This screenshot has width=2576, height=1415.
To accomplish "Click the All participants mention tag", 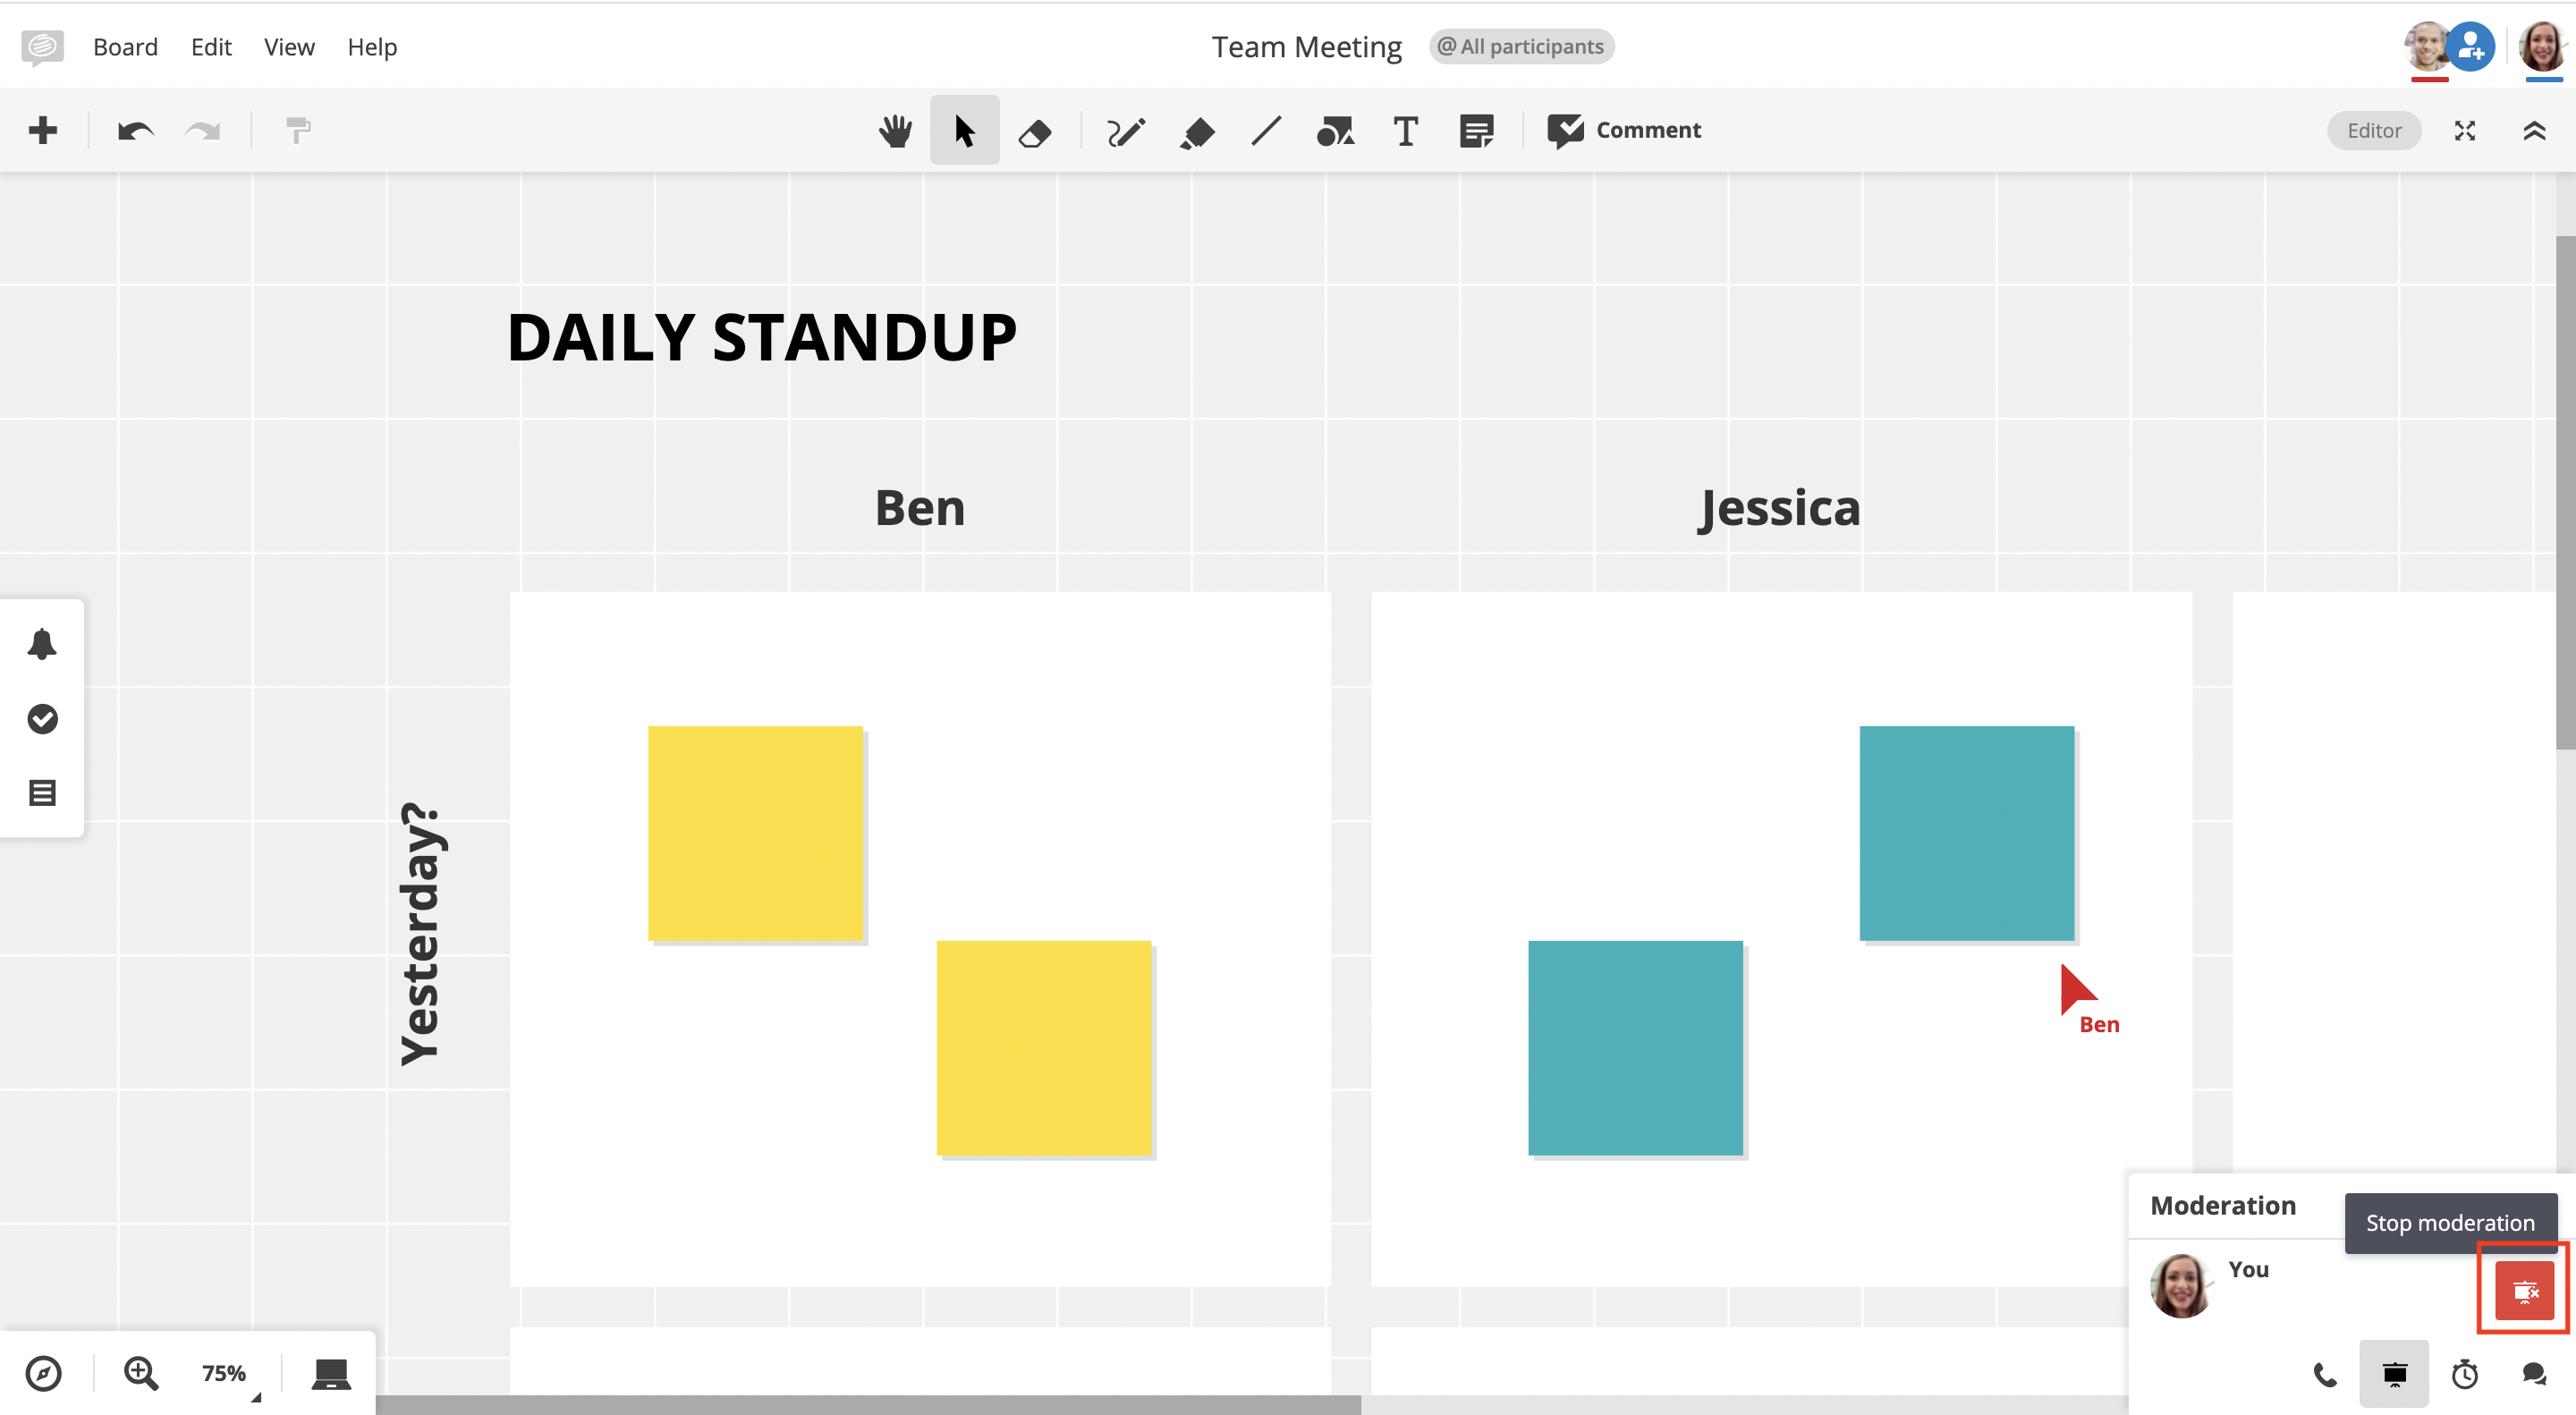I will pos(1521,47).
